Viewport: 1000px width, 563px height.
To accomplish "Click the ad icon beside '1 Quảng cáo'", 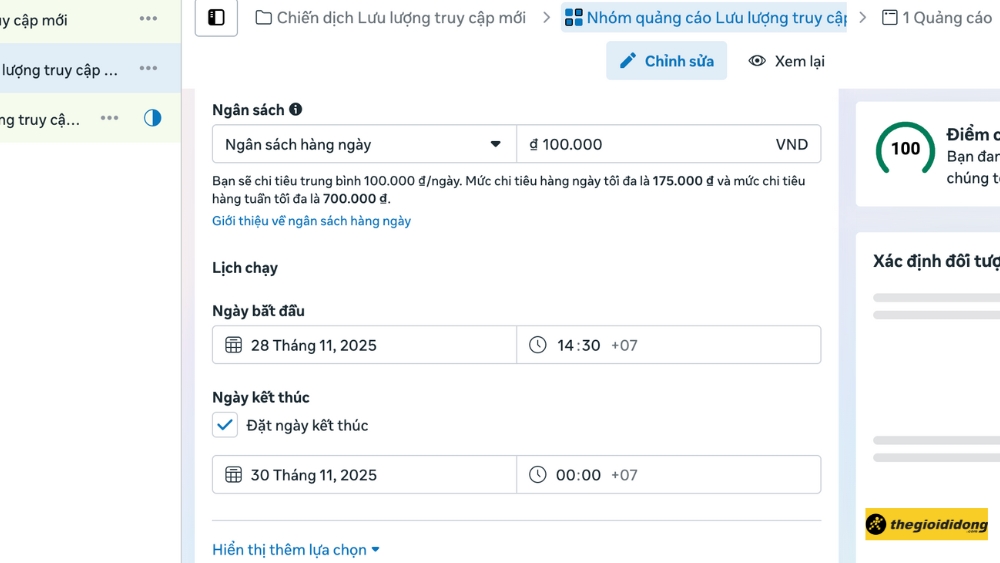I will pyautogui.click(x=889, y=17).
